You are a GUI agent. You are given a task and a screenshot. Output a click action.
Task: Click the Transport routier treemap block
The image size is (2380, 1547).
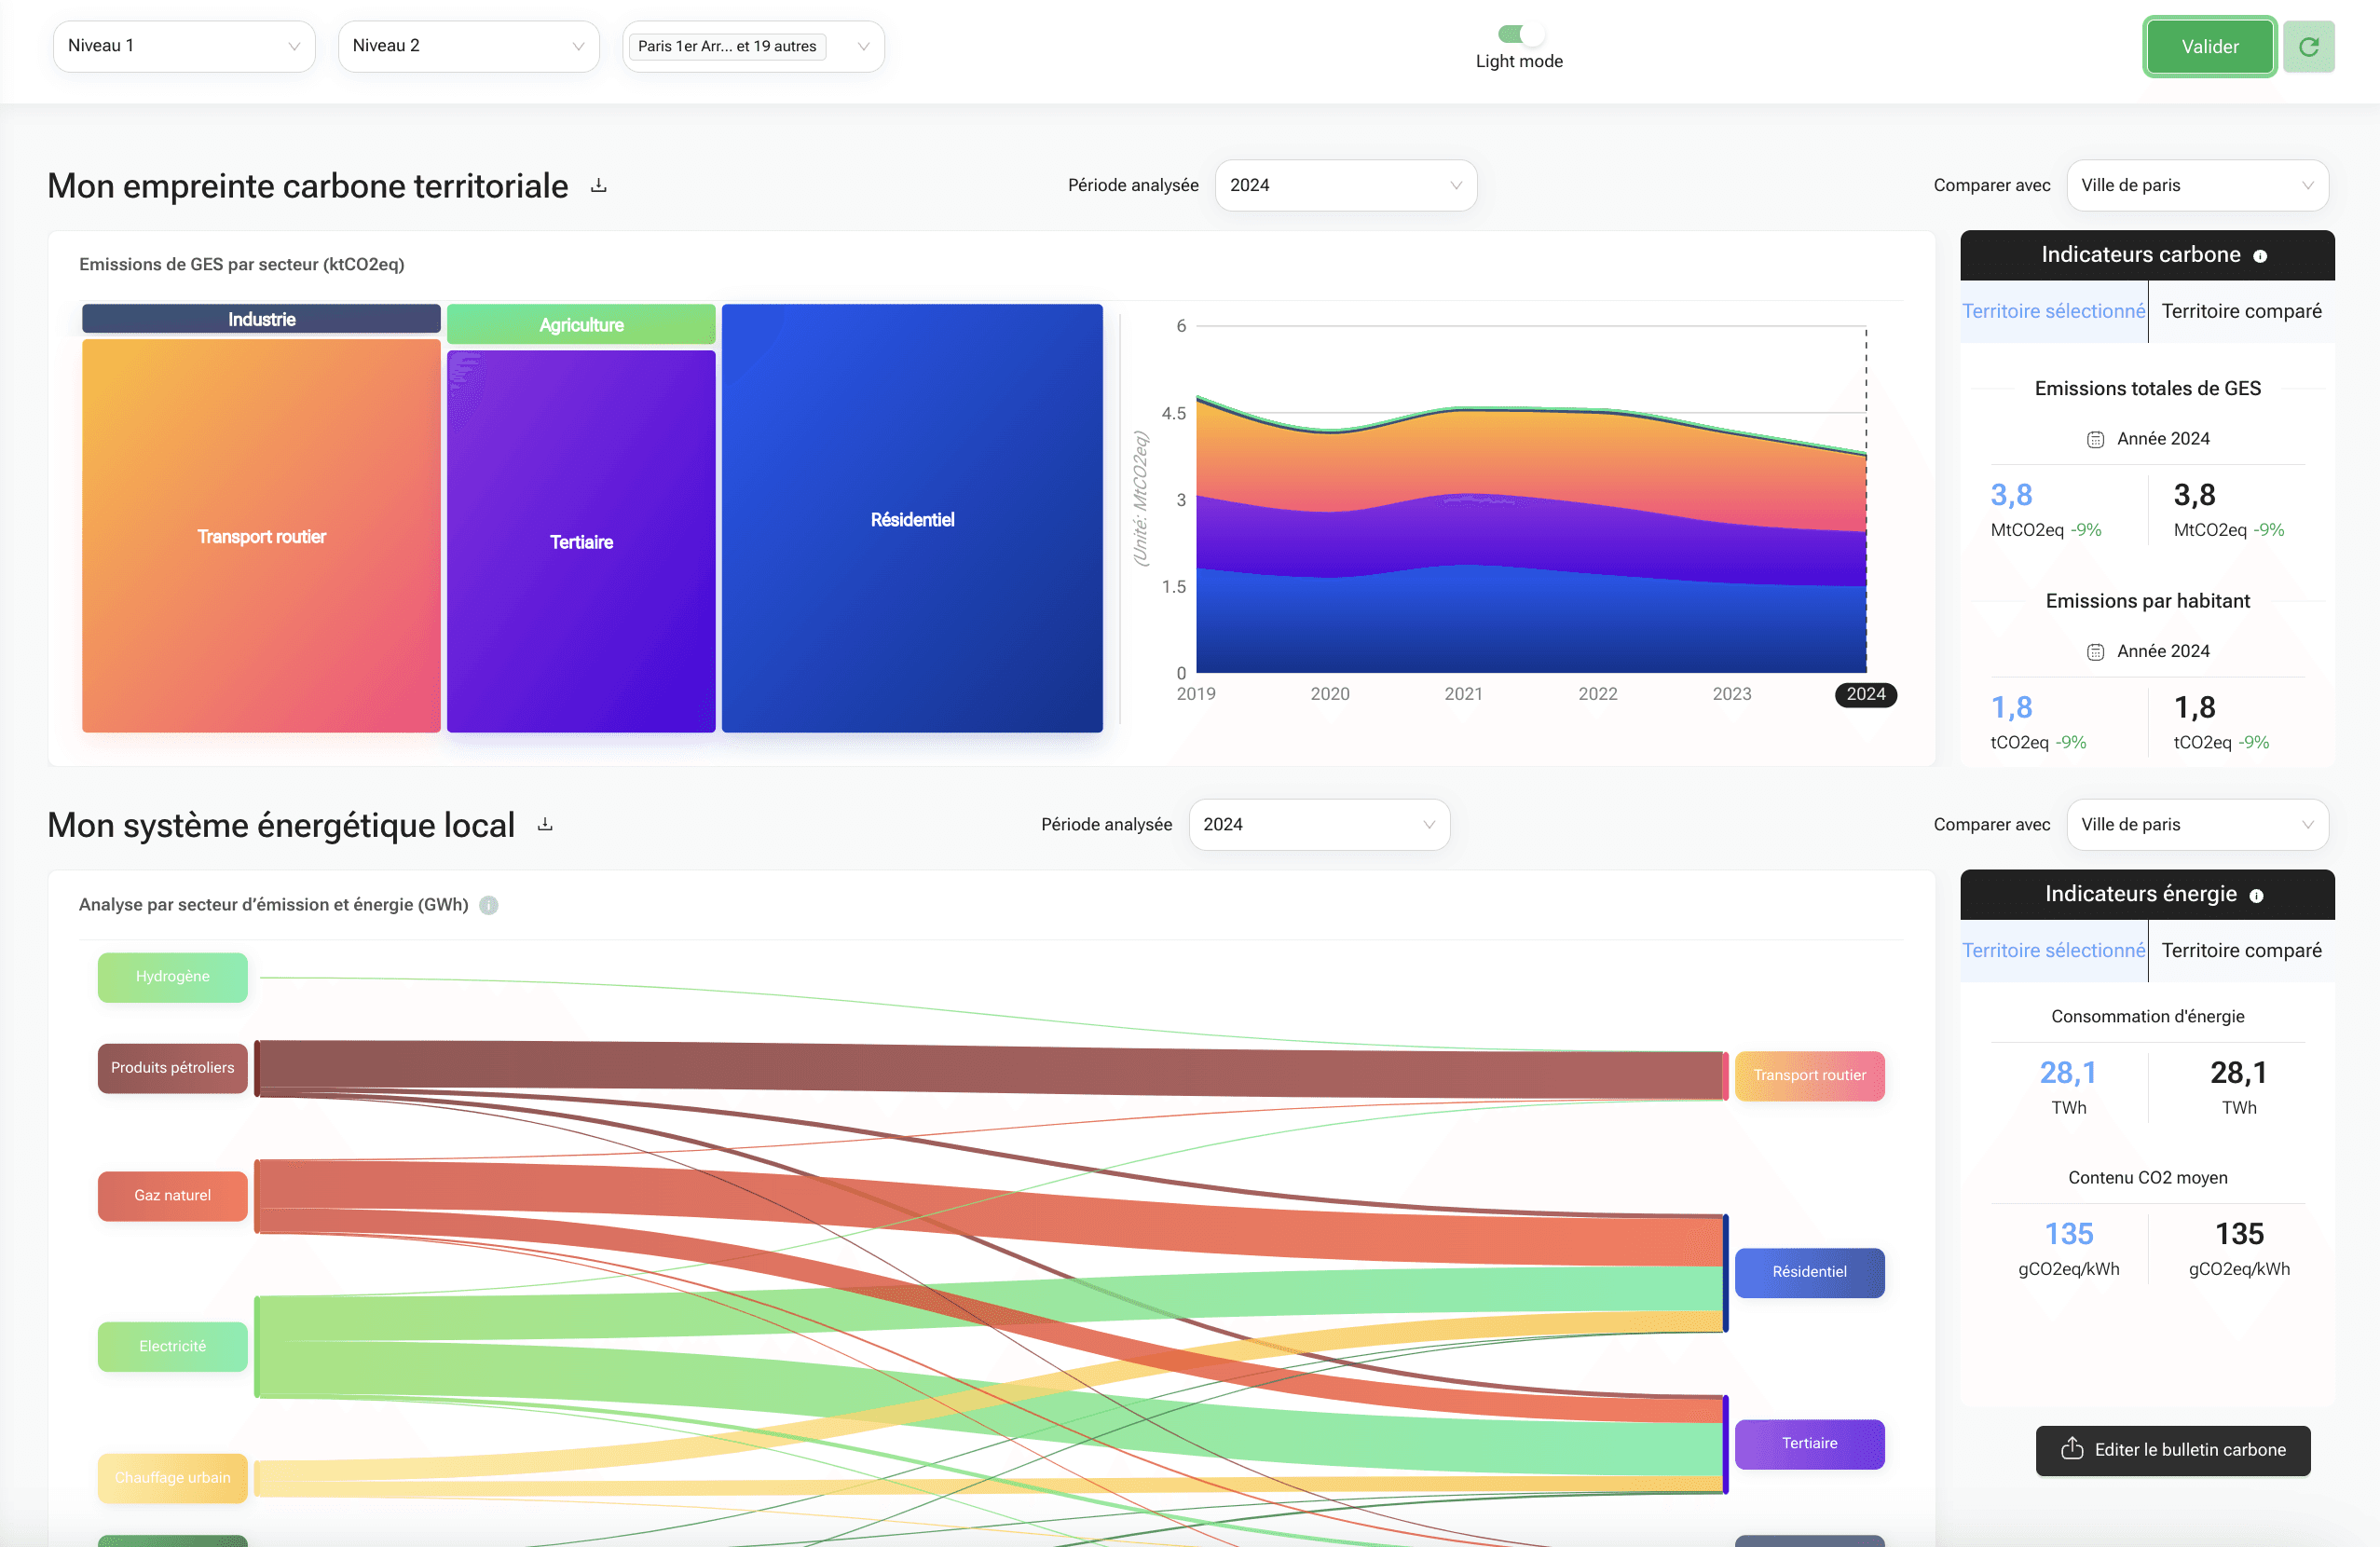click(x=261, y=536)
